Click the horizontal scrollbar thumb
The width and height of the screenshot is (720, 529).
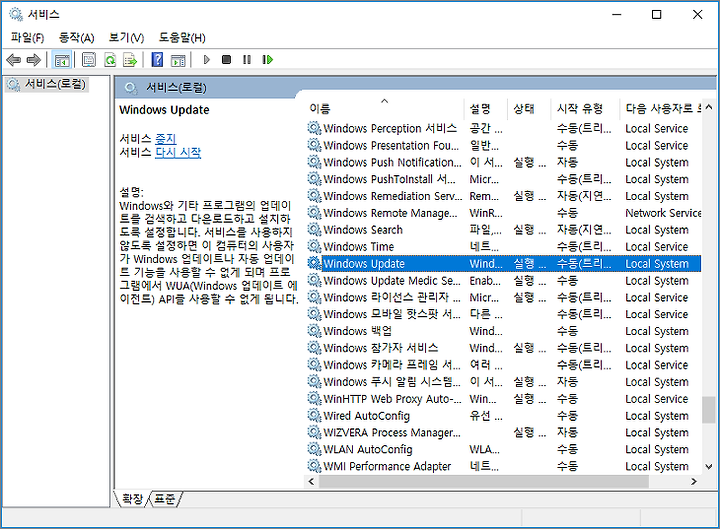(484, 481)
